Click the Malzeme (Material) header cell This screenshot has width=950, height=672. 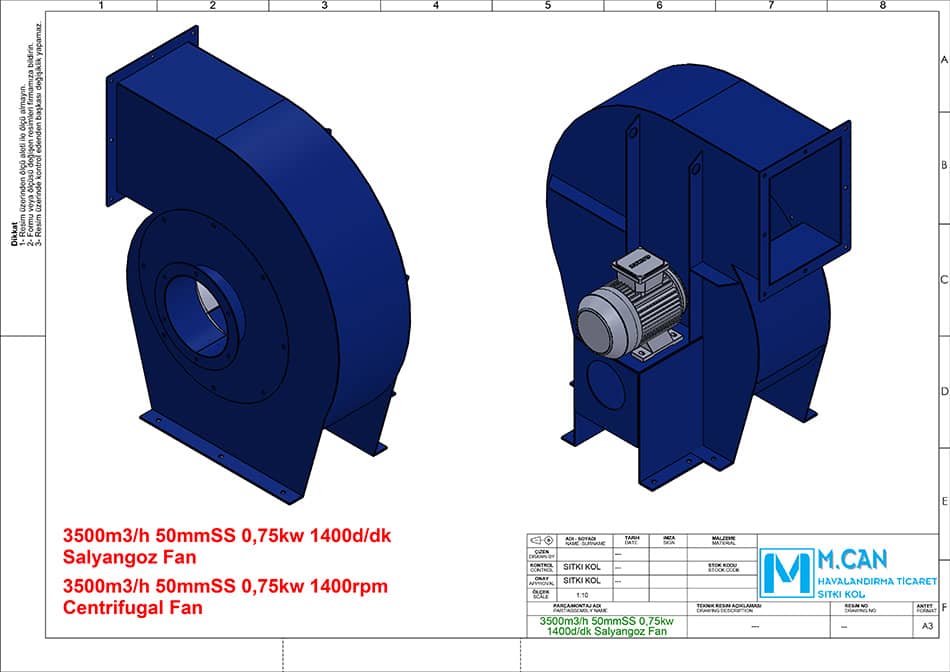724,540
